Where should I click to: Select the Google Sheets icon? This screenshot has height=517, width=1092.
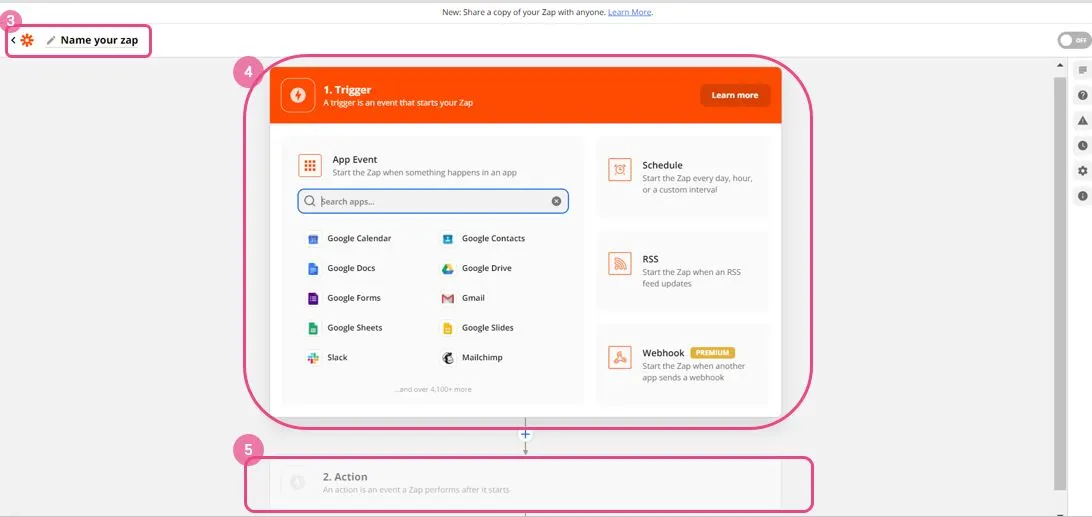[x=313, y=328]
